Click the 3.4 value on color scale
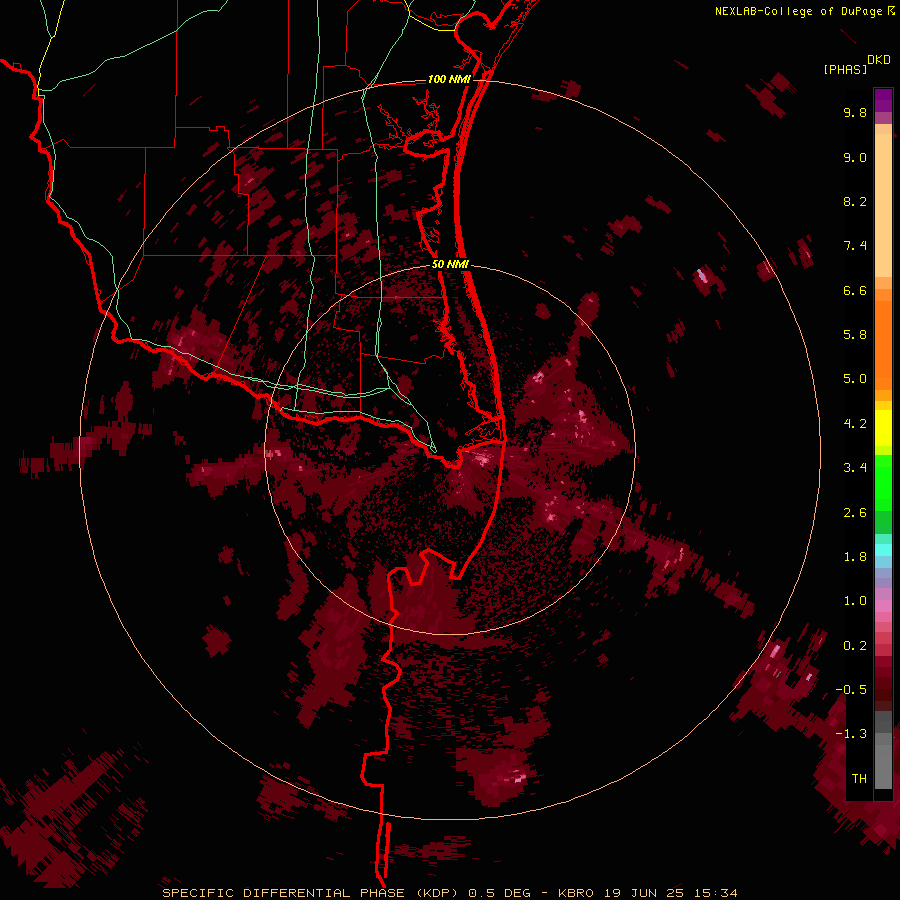The width and height of the screenshot is (900, 900). tap(855, 468)
